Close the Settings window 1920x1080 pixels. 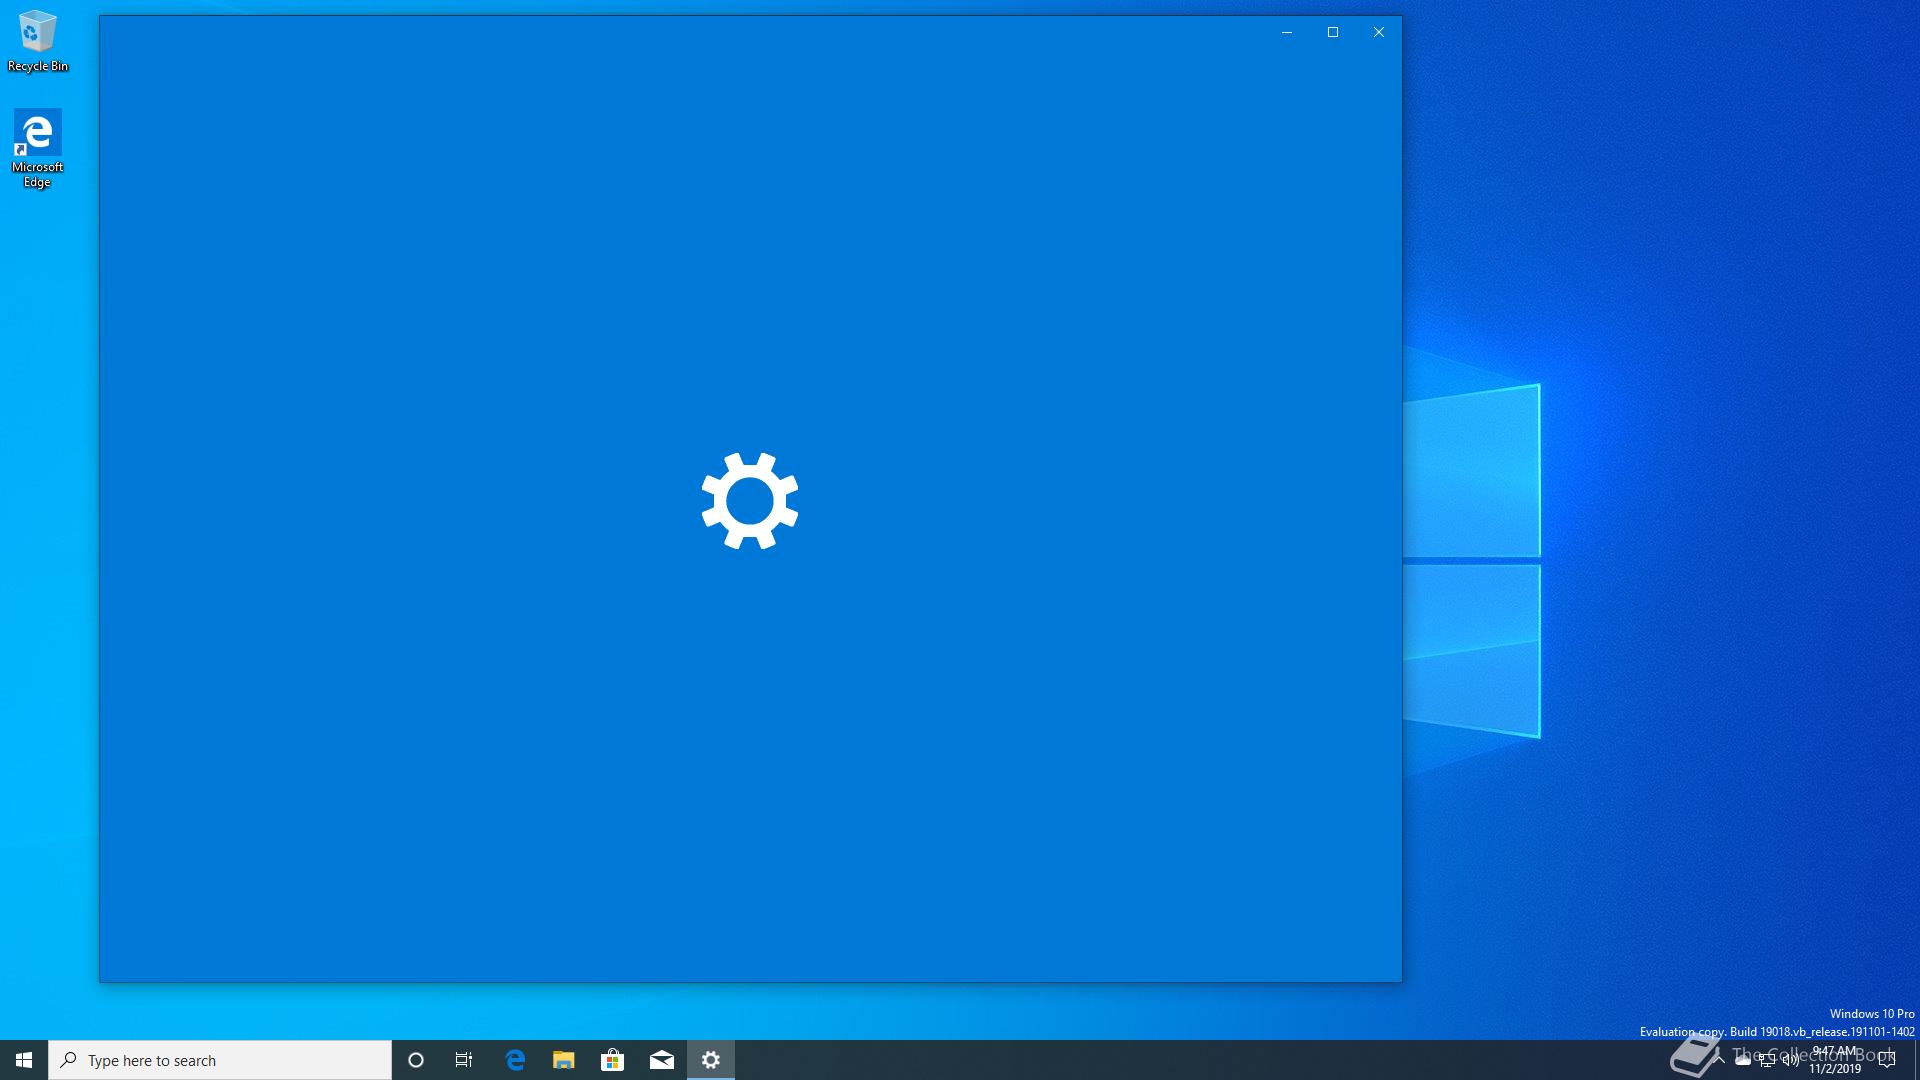coord(1379,32)
